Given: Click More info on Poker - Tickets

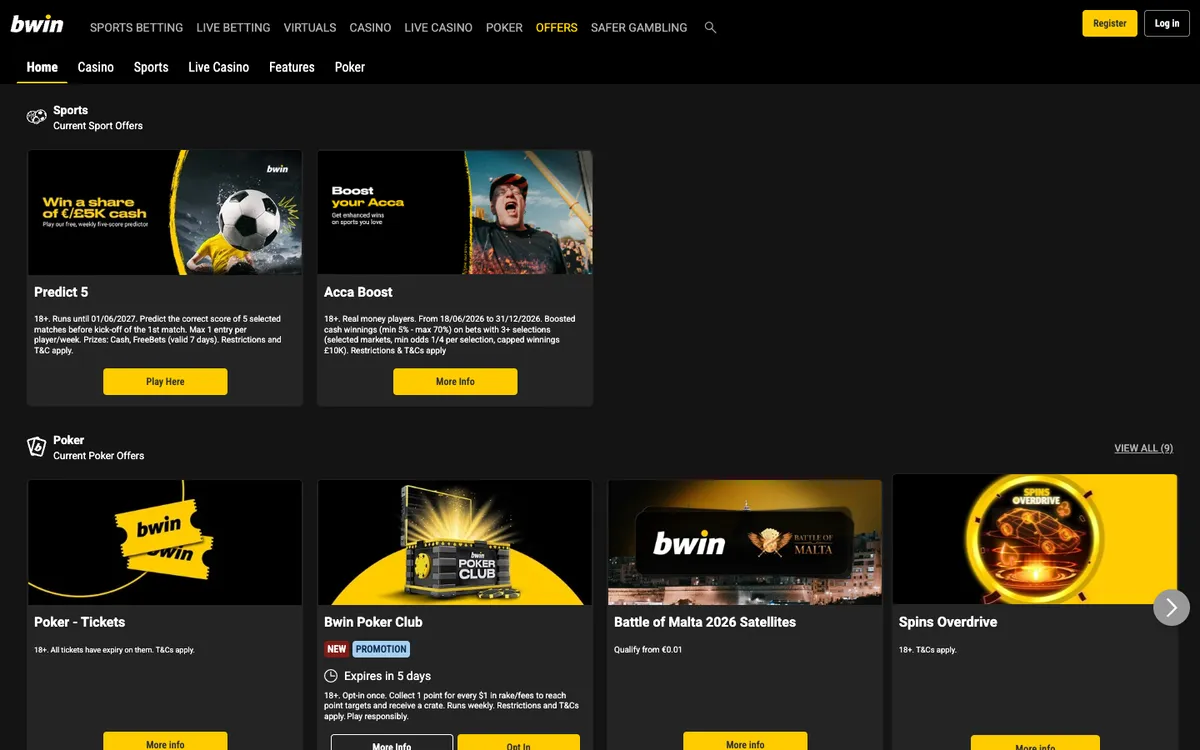Looking at the screenshot, I should point(165,742).
